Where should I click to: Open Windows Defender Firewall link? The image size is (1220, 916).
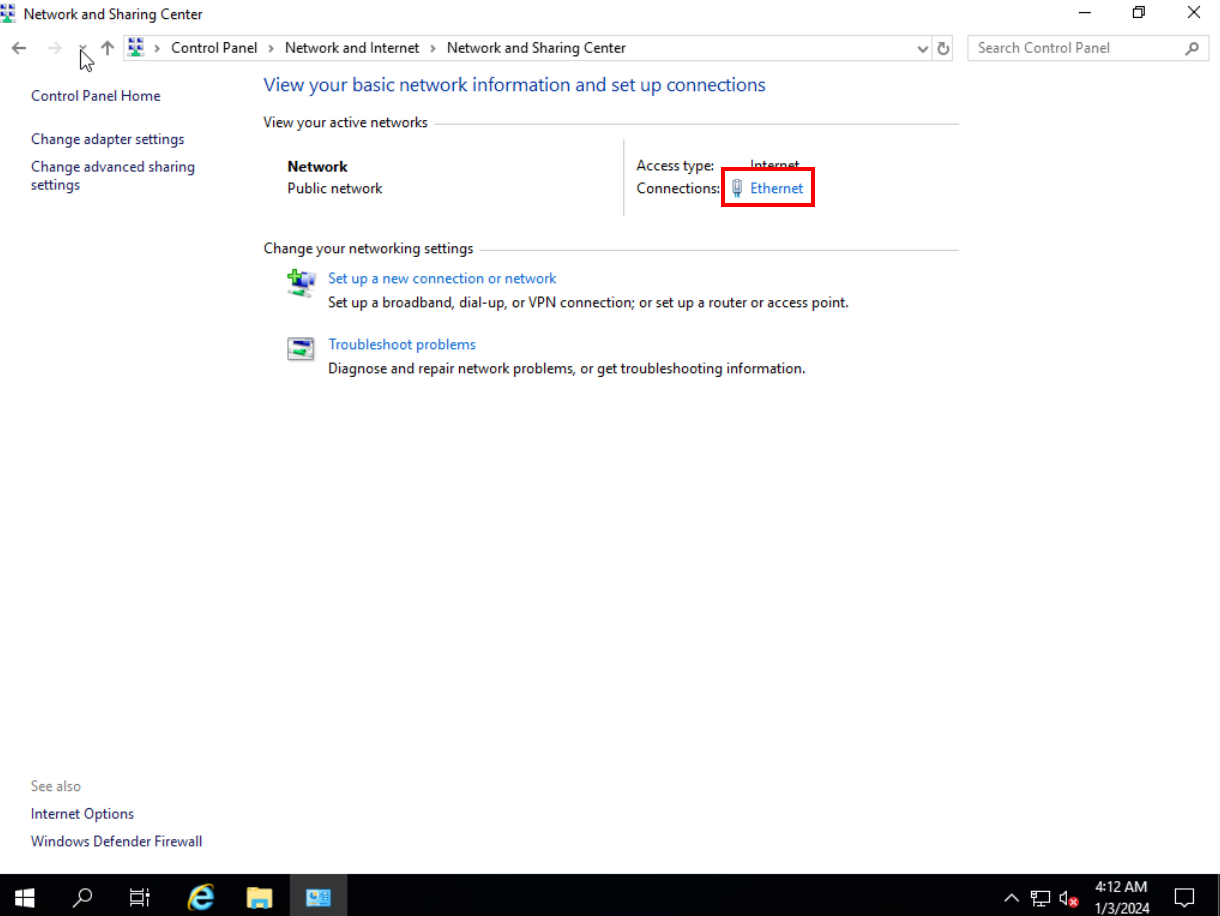116,841
